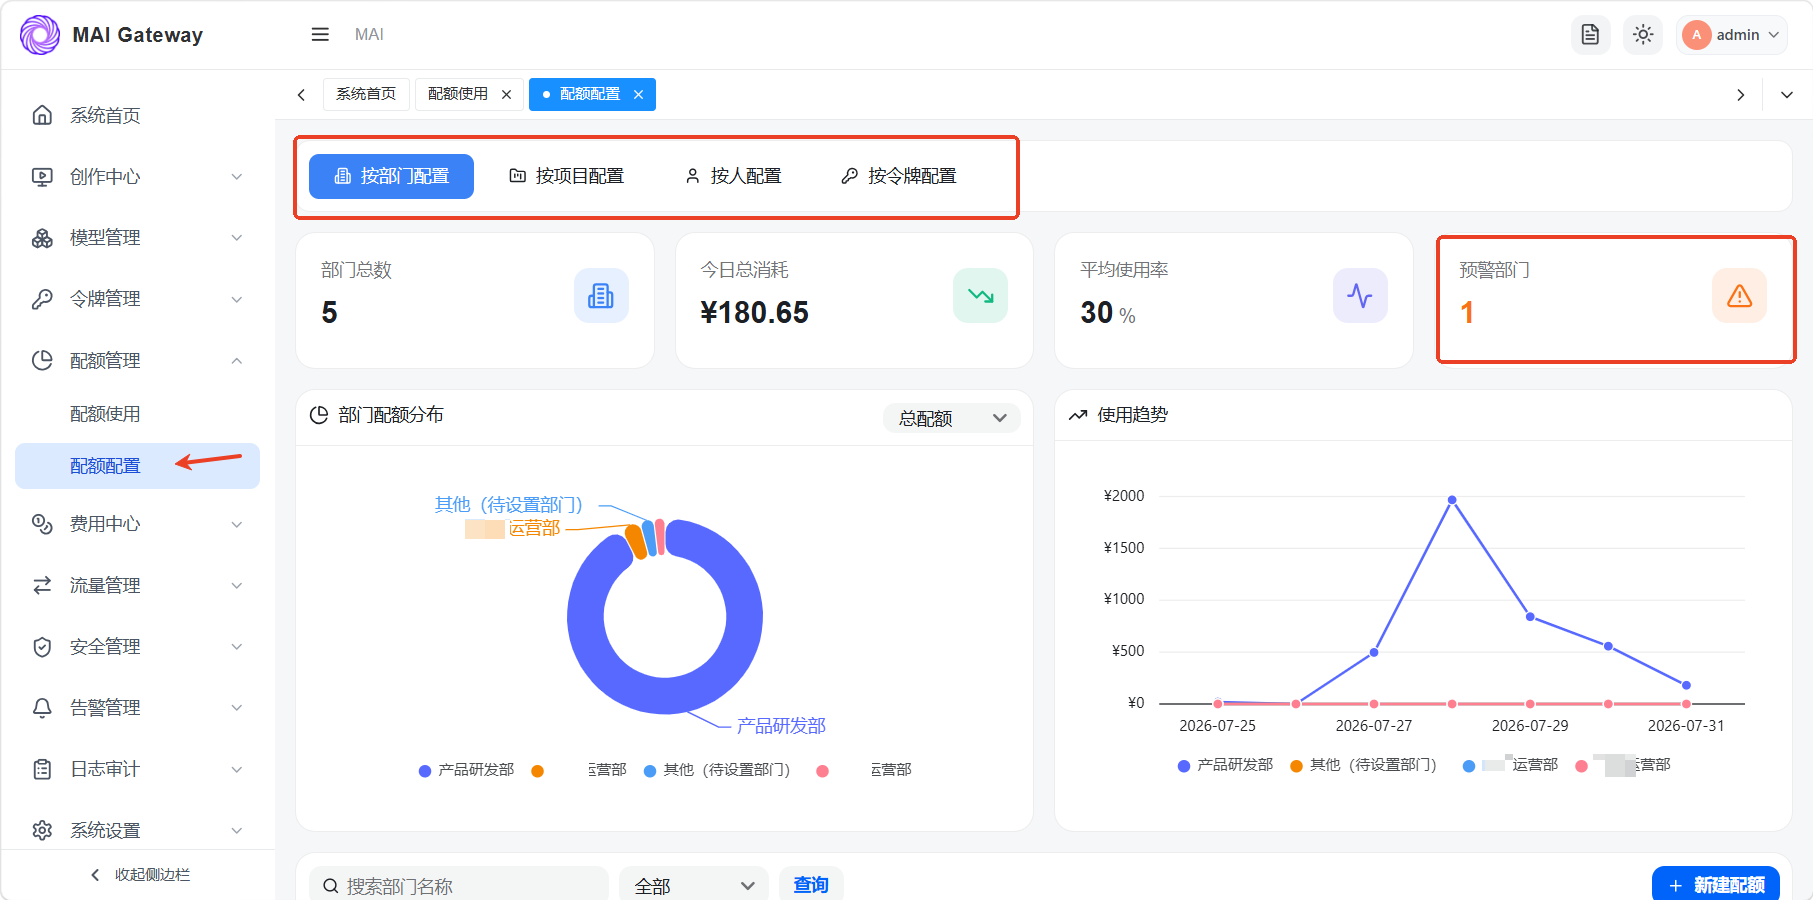Close the active 配额配置 tab with its X
Viewport: 1813px width, 900px height.
pos(639,94)
